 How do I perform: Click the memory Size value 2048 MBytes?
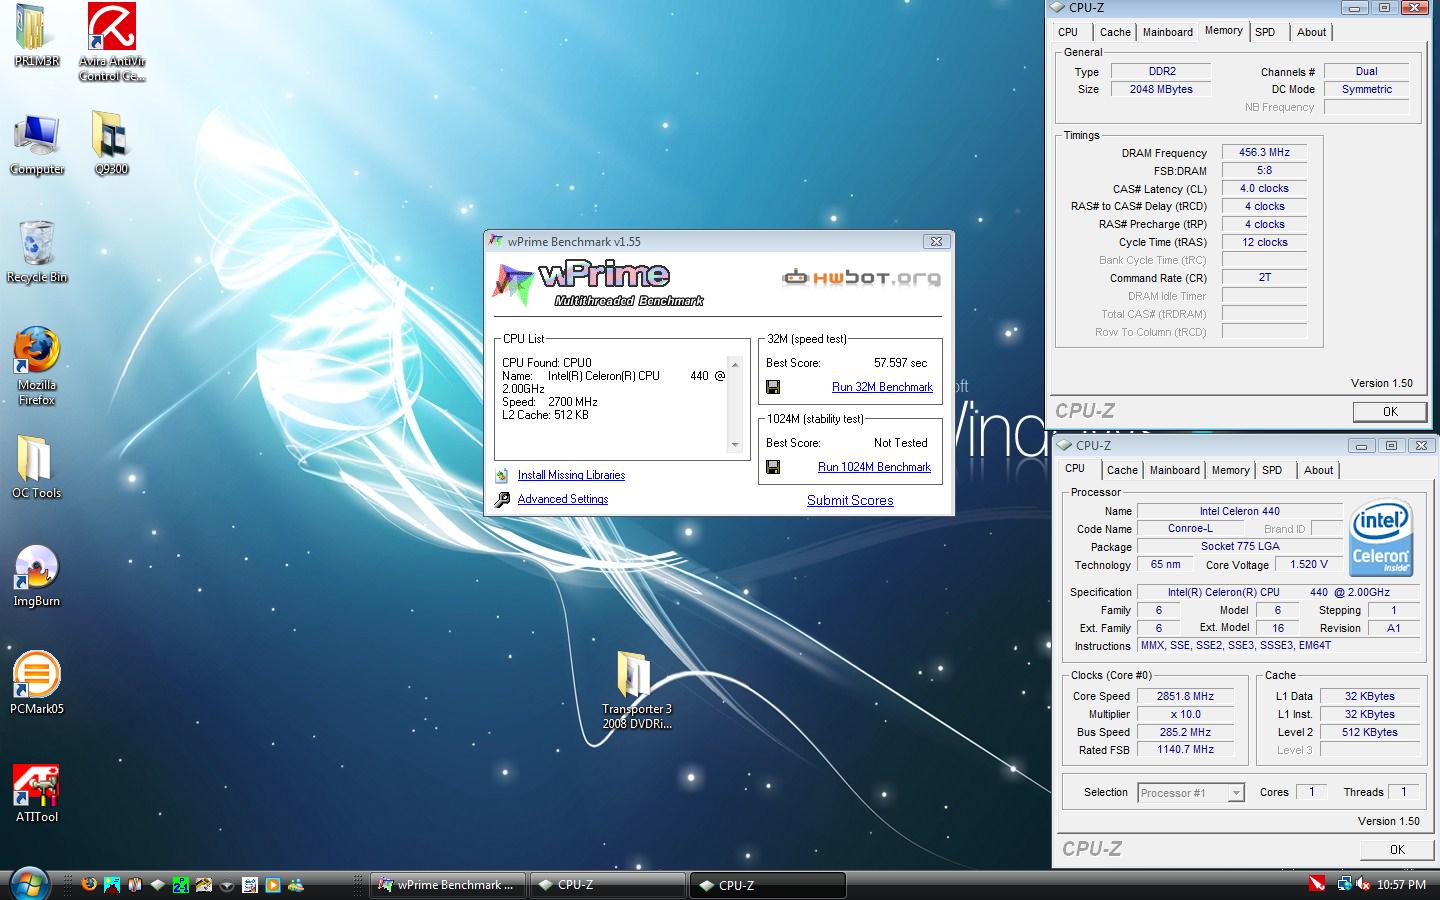pyautogui.click(x=1161, y=89)
